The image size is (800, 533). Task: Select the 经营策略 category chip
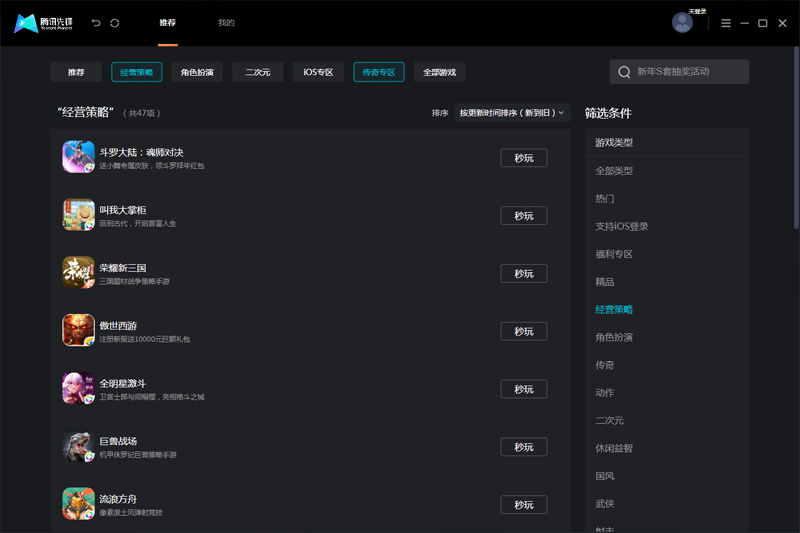[x=137, y=72]
